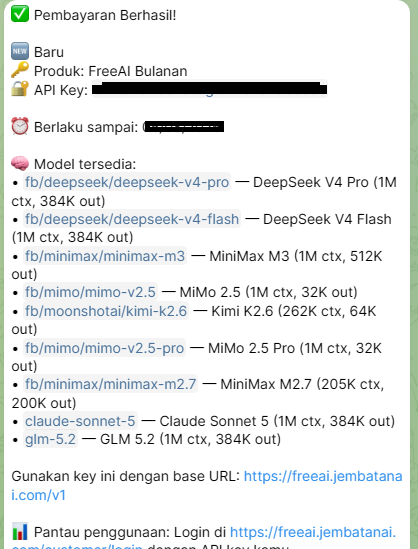Click the key emoji next to Produk
Screen dimensions: 418x549
(x=20, y=70)
